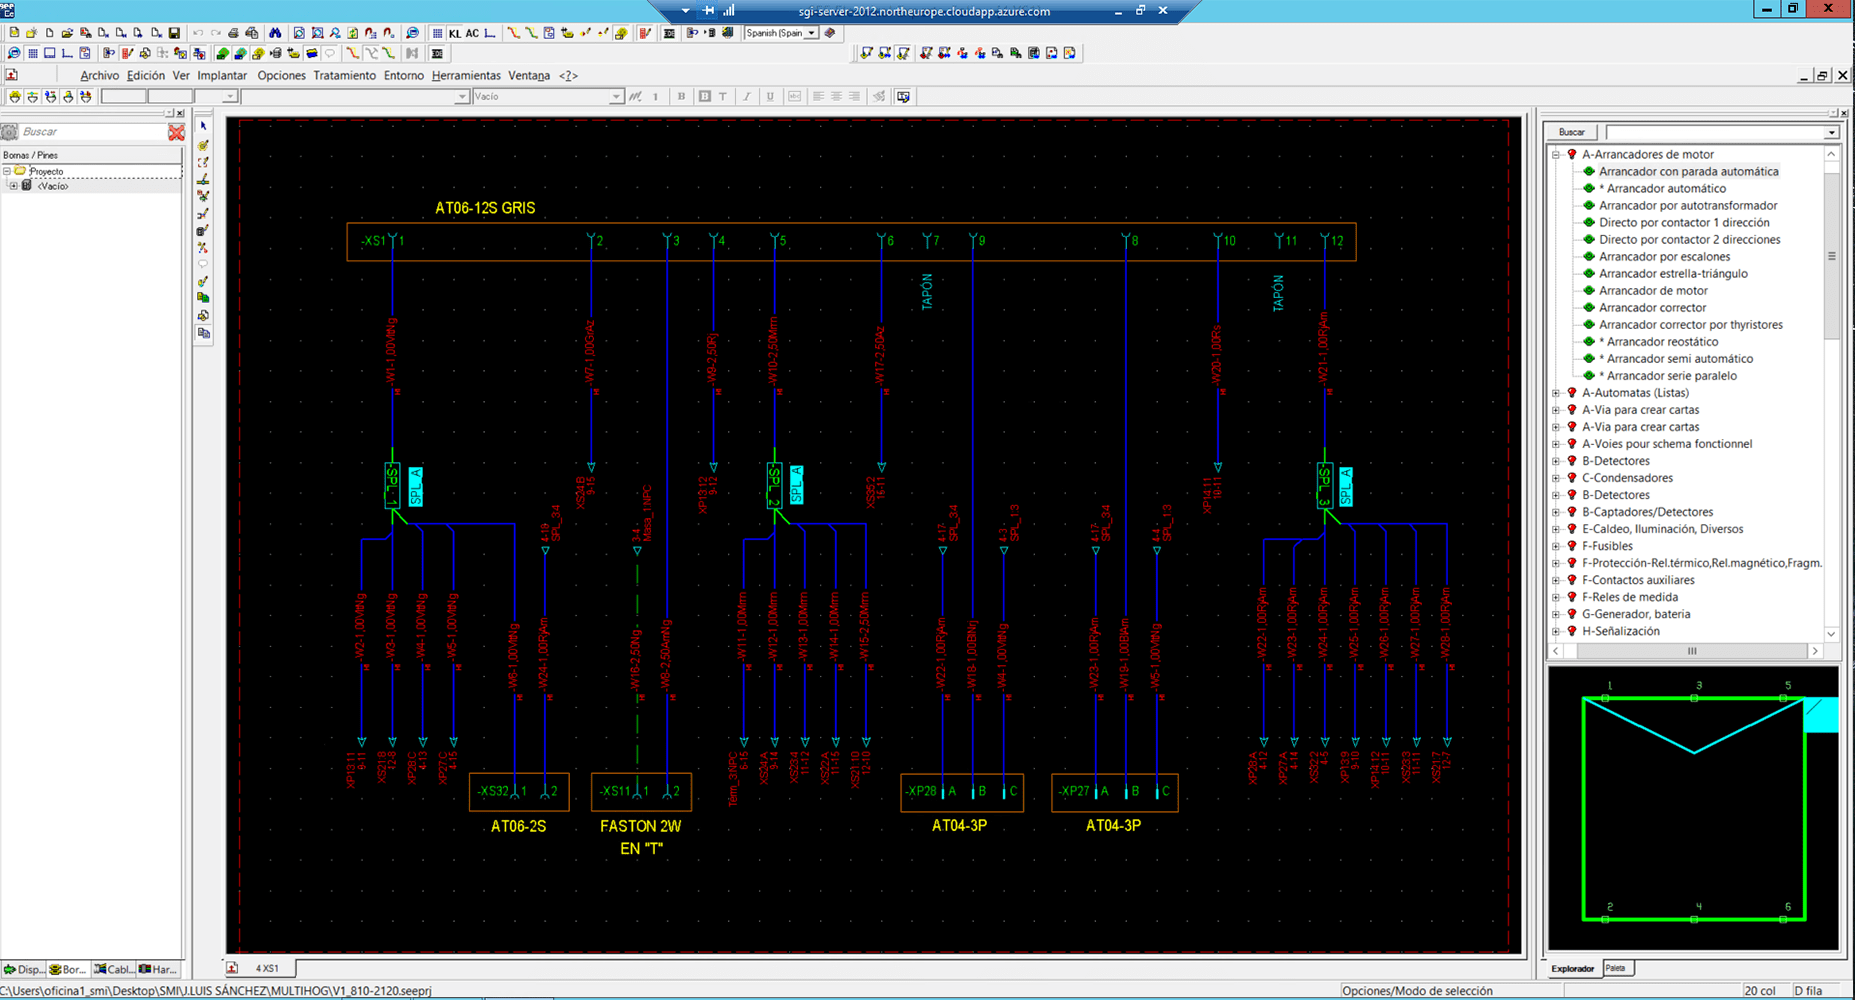Click the undo arrow icon

(198, 33)
